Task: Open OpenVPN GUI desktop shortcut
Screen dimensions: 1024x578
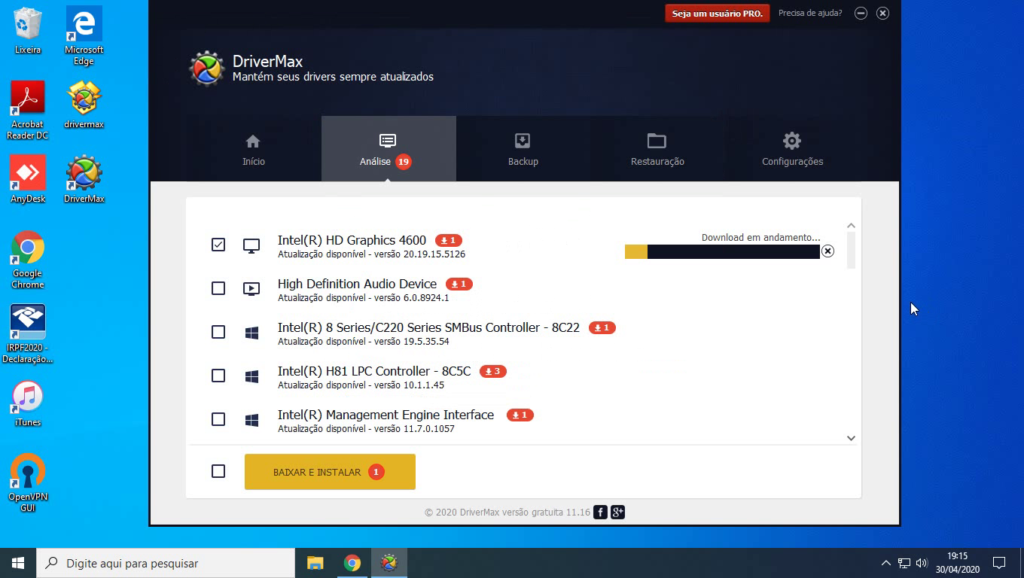Action: [x=27, y=483]
